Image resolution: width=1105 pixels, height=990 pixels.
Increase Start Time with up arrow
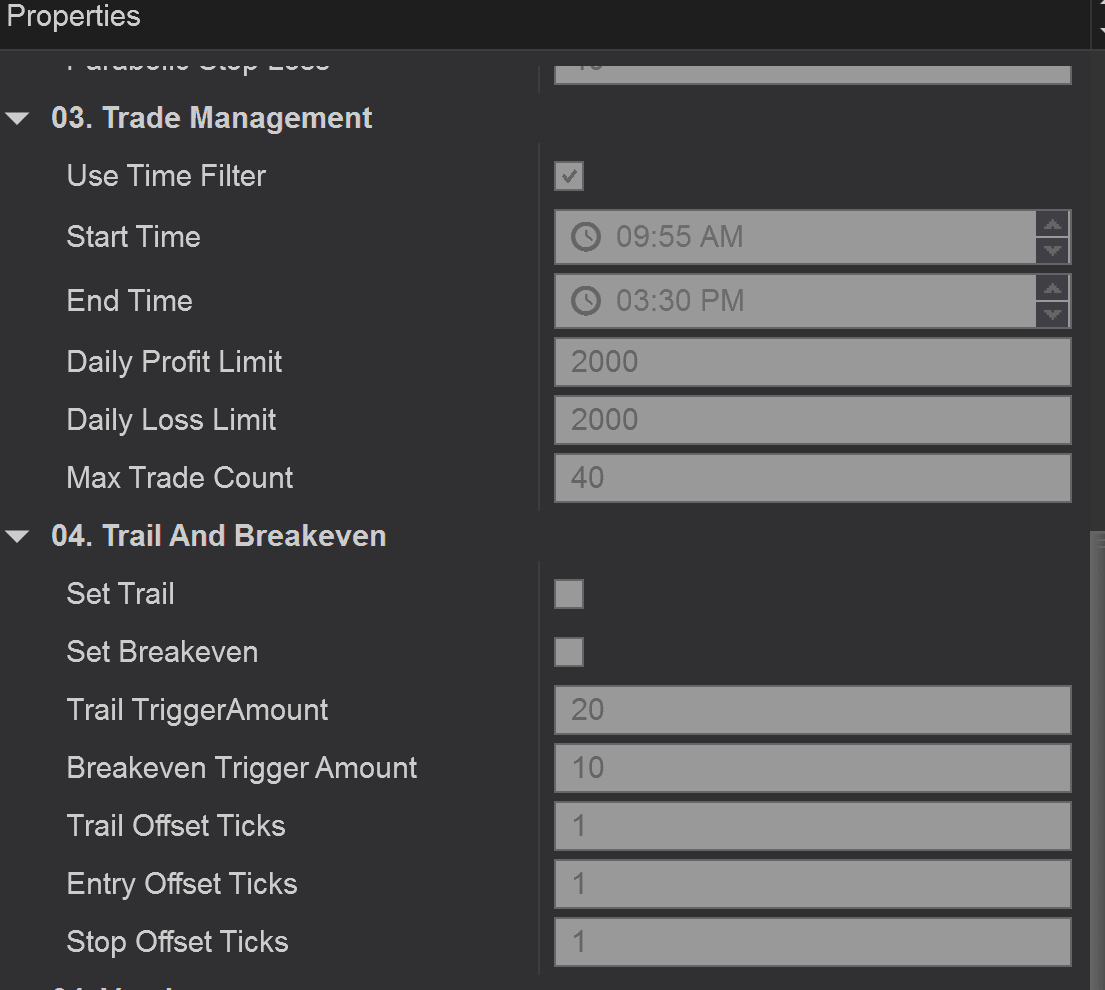tap(1053, 224)
